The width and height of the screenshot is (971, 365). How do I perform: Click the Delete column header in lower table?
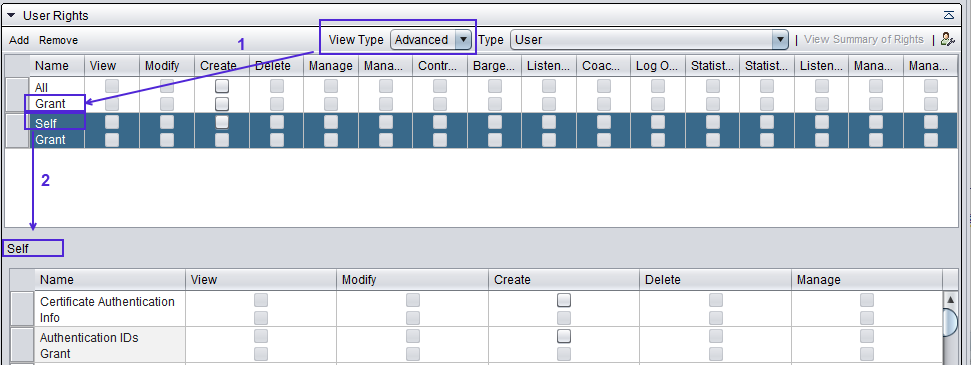pyautogui.click(x=715, y=280)
